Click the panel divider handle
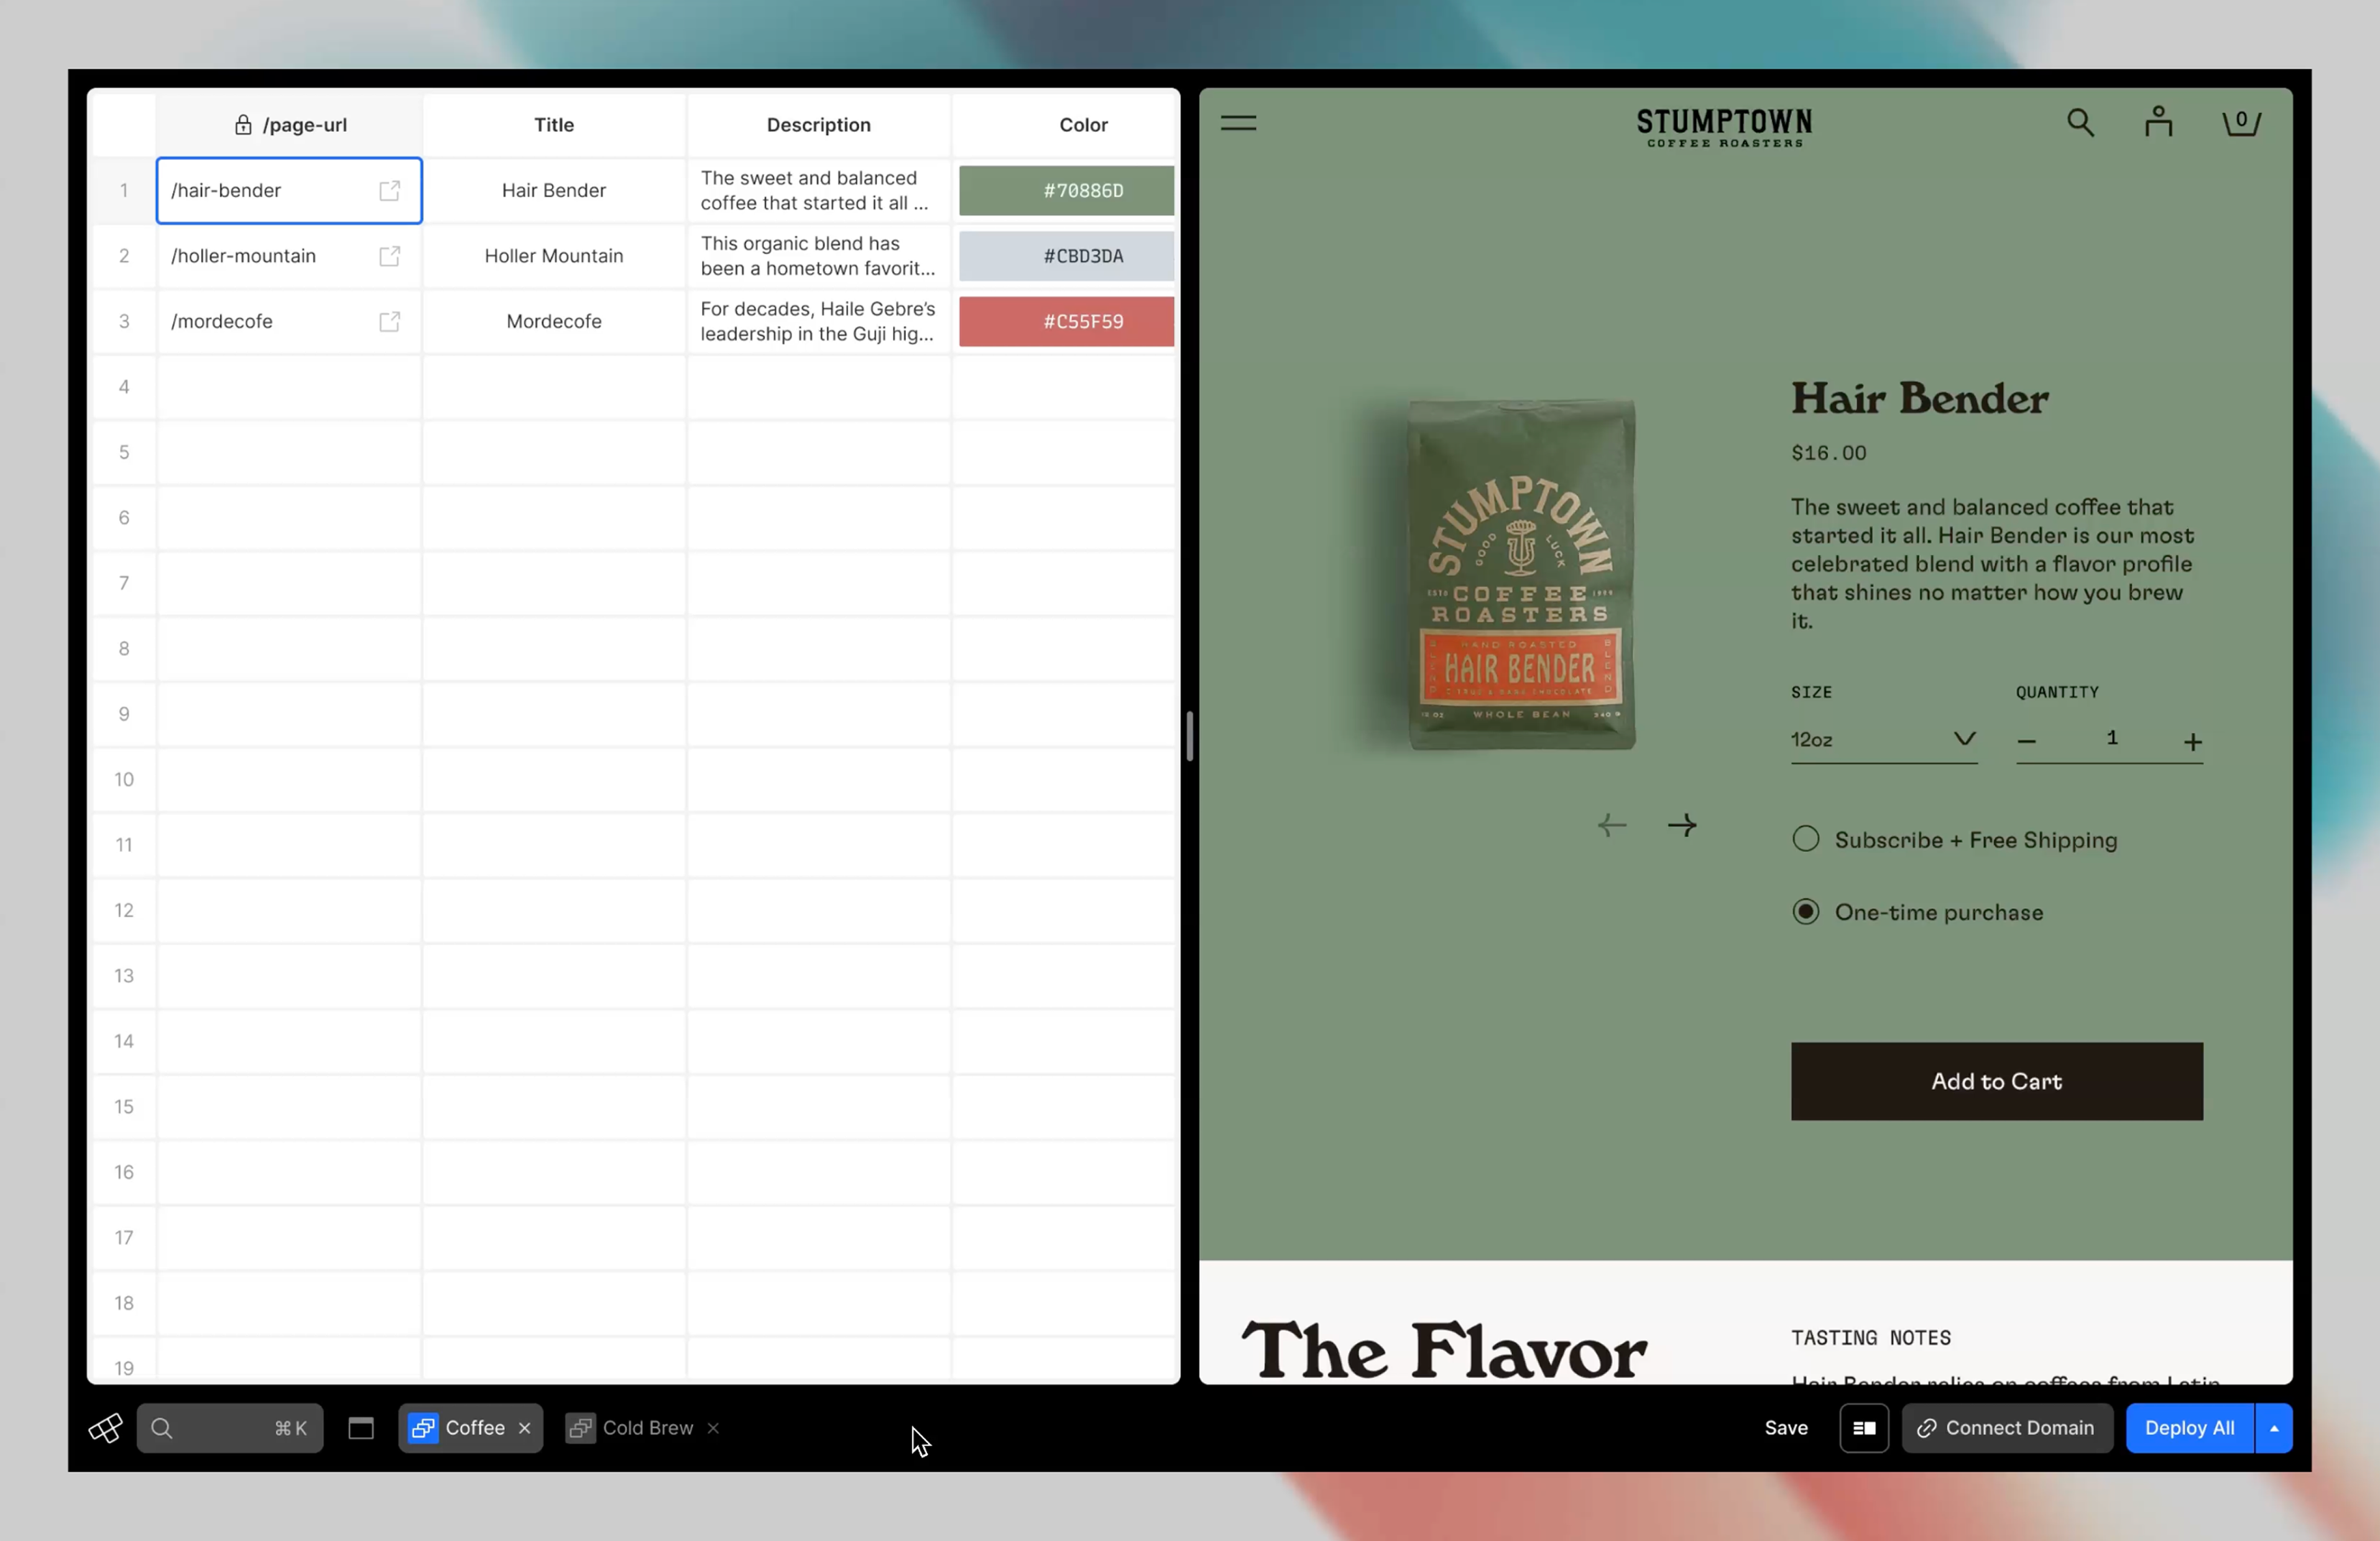 click(1189, 736)
